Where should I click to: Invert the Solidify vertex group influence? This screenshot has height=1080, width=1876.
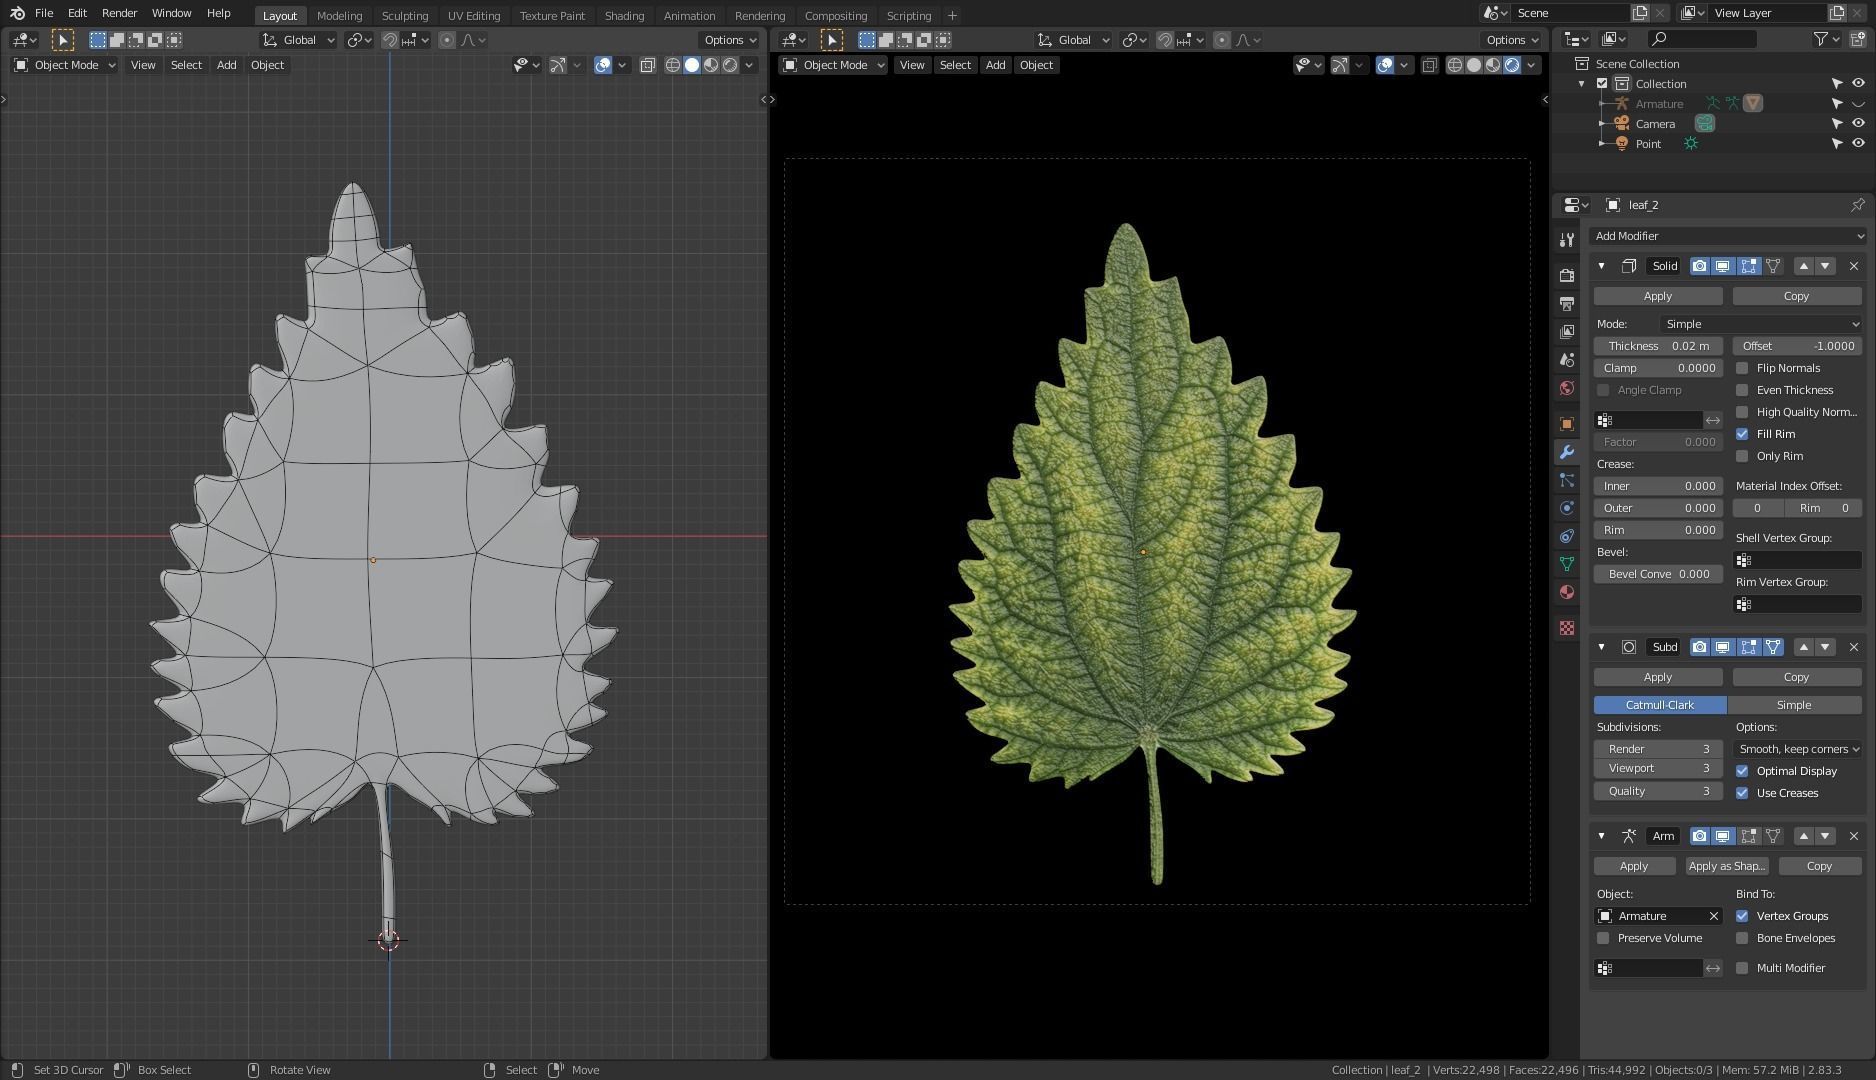point(1713,420)
